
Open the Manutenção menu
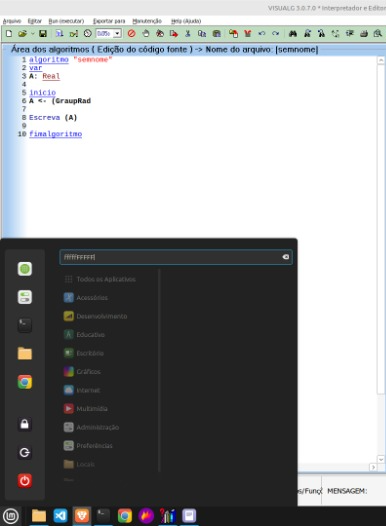tap(147, 21)
